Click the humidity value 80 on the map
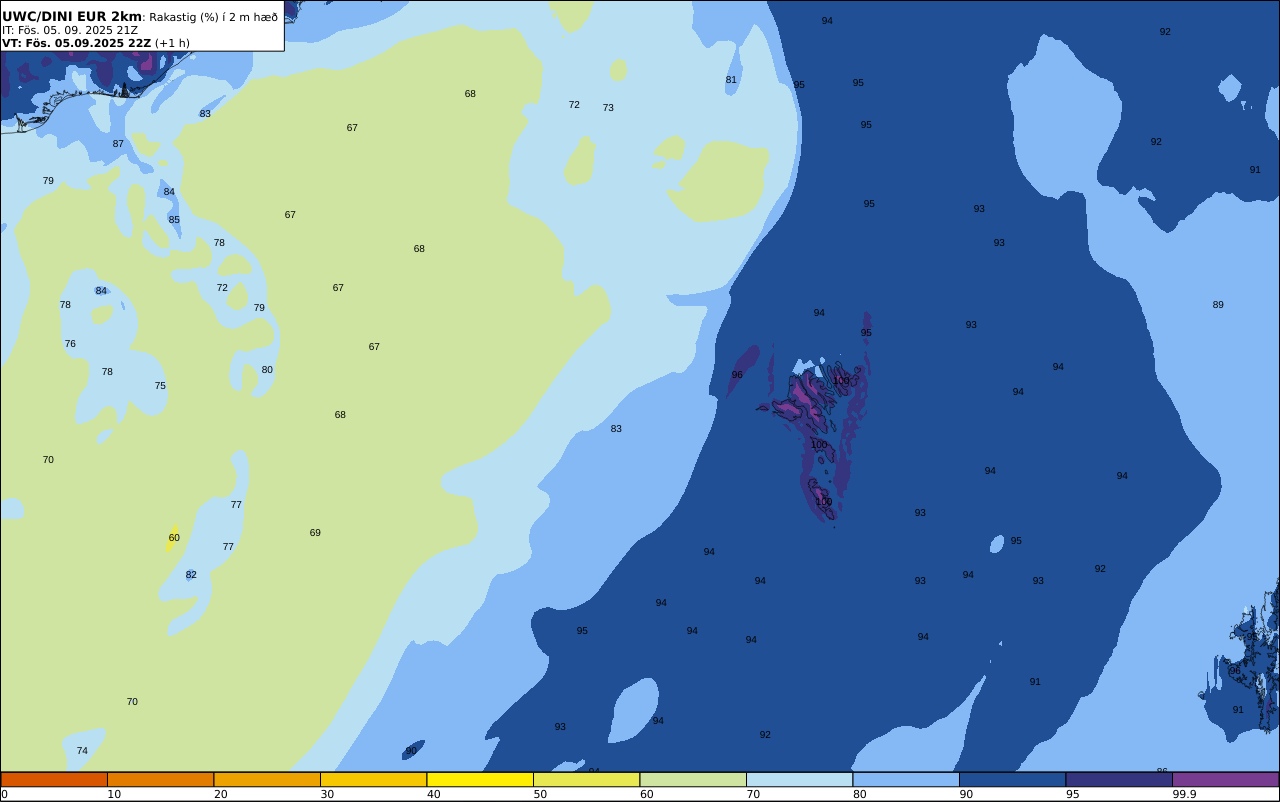Image resolution: width=1280 pixels, height=802 pixels. tap(267, 370)
